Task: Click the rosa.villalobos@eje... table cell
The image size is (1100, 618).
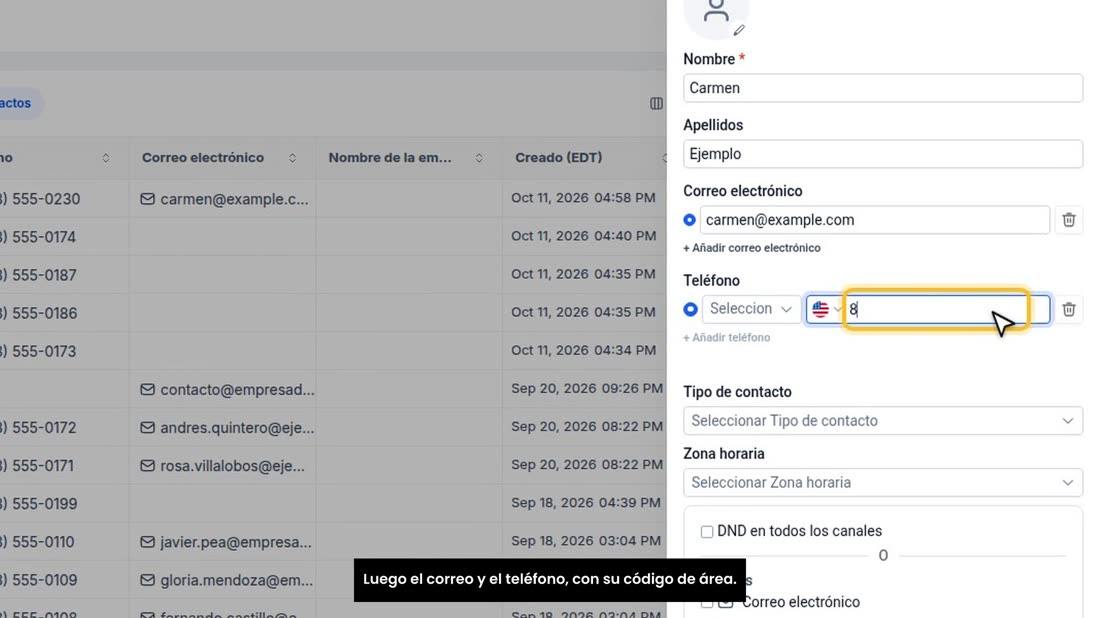Action: 222,466
